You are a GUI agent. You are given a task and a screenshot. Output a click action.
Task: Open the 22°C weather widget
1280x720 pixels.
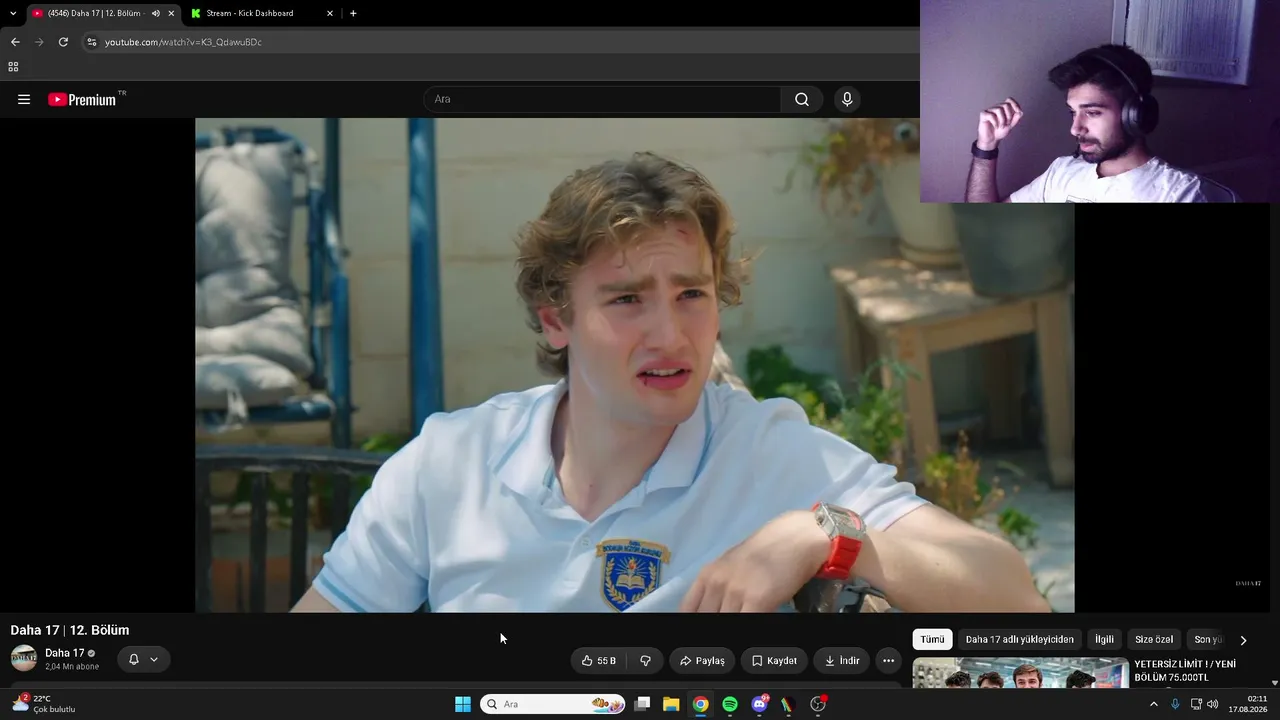click(x=42, y=704)
